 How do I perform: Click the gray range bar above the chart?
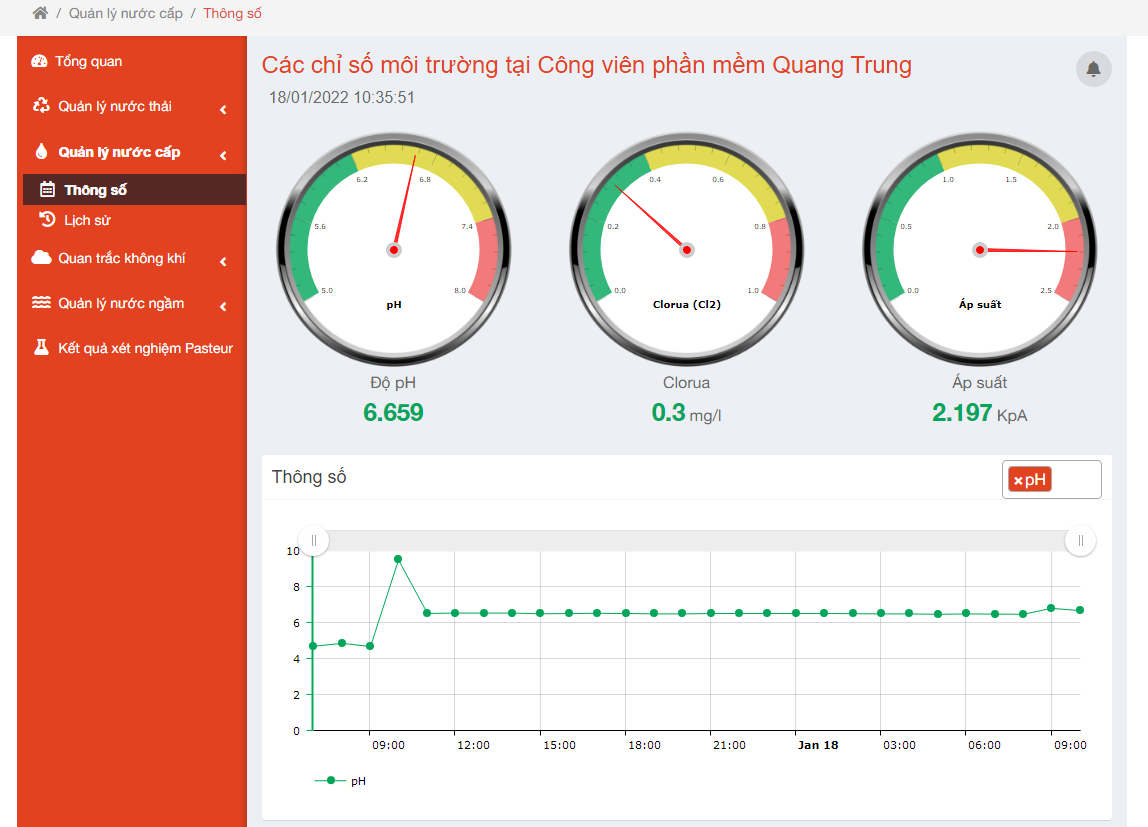click(x=696, y=540)
